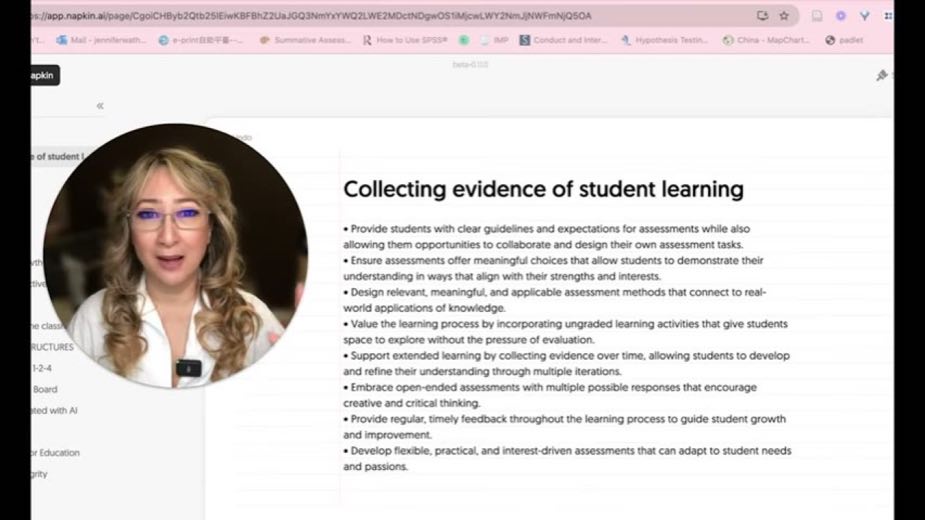Viewport: 925px width, 520px height.
Task: Open the purple gear extension icon
Action: tap(841, 16)
